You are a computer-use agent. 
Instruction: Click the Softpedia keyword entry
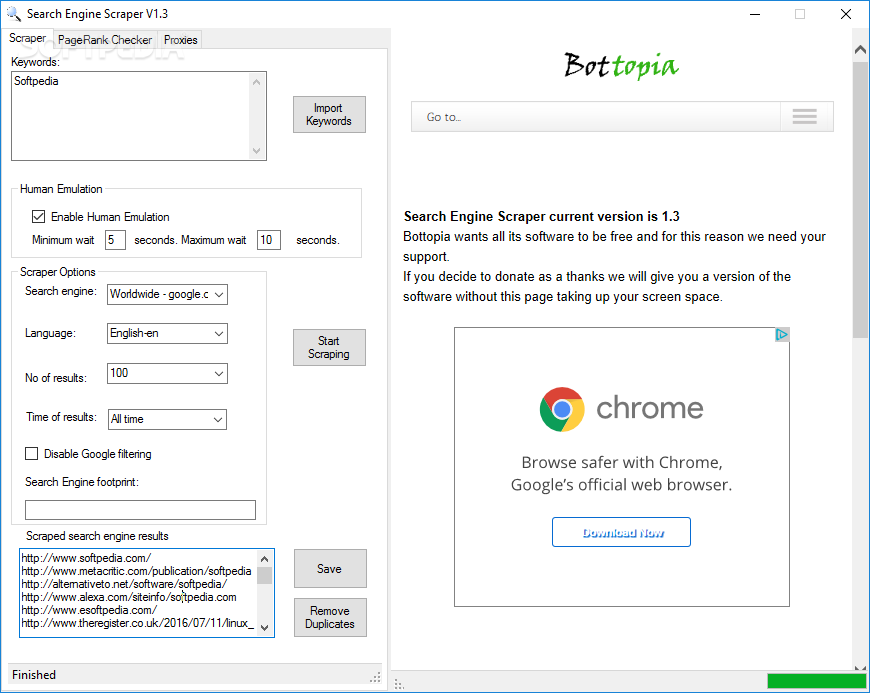(36, 81)
